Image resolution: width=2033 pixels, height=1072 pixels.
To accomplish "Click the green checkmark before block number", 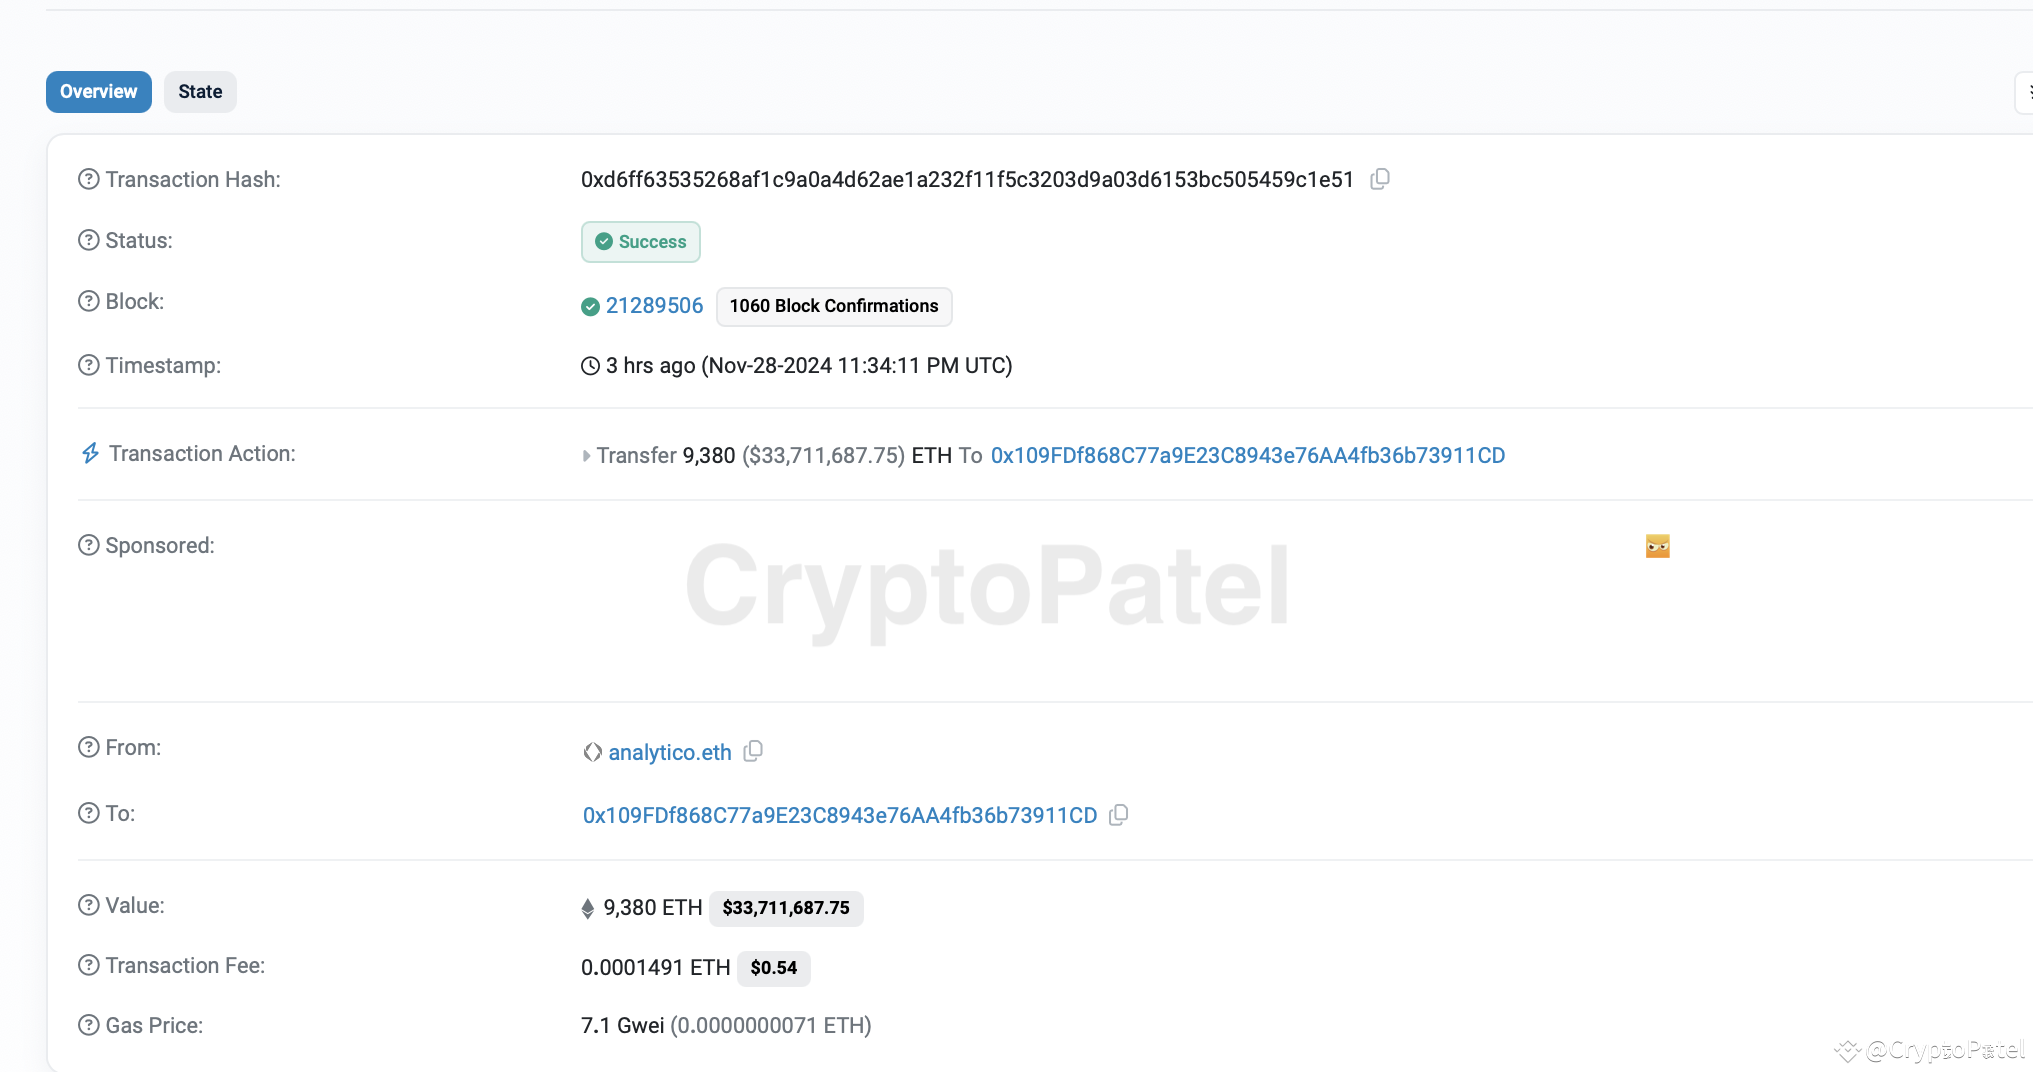I will 589,306.
